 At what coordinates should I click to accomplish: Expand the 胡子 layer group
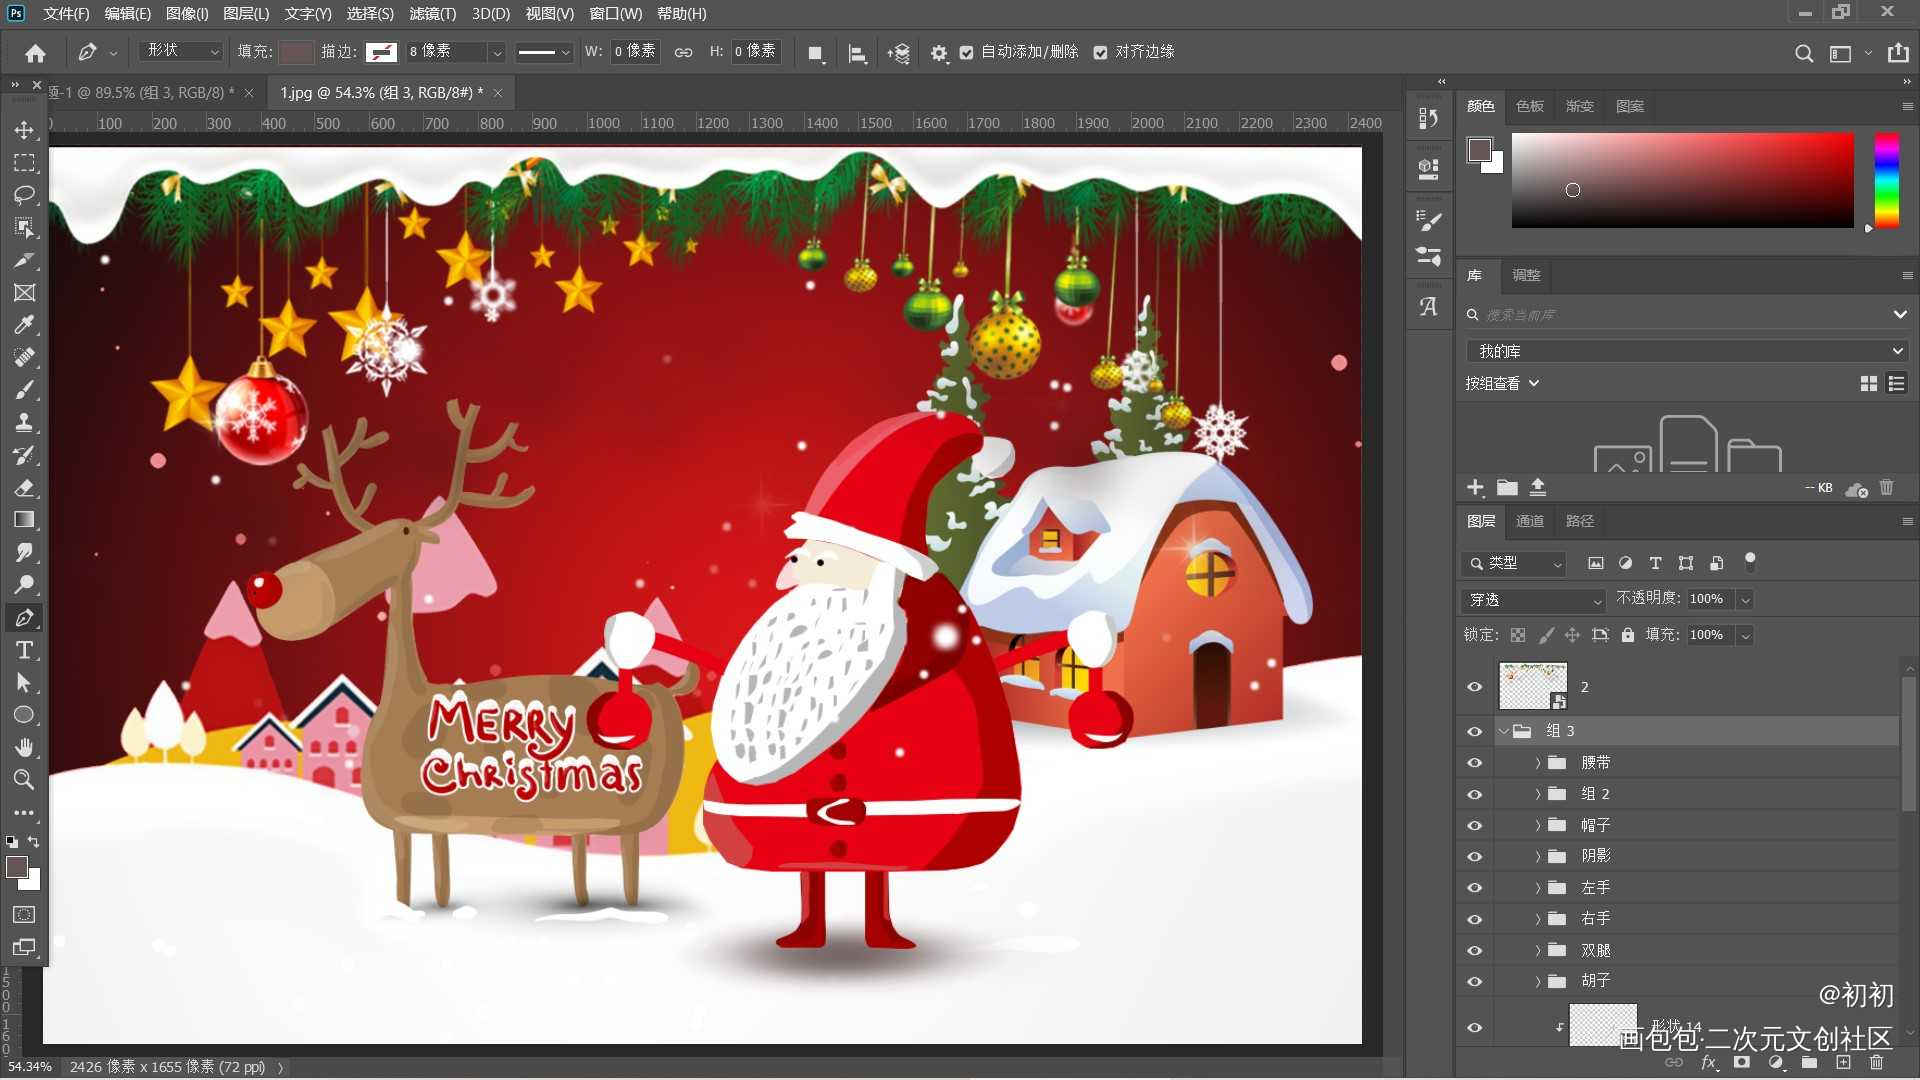pos(1537,981)
